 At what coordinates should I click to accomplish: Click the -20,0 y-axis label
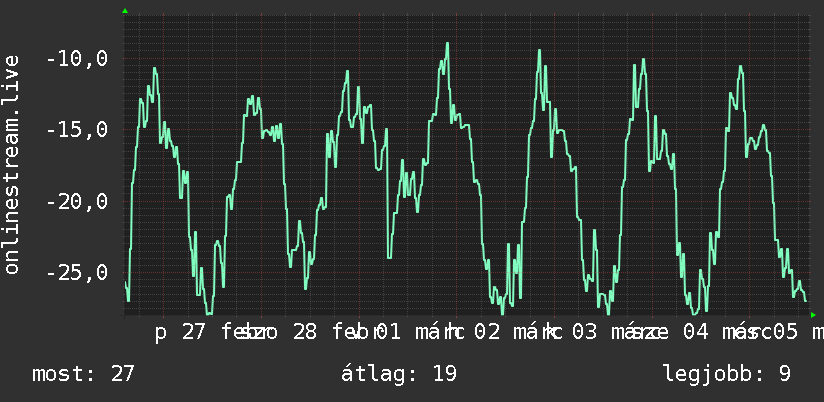click(77, 201)
